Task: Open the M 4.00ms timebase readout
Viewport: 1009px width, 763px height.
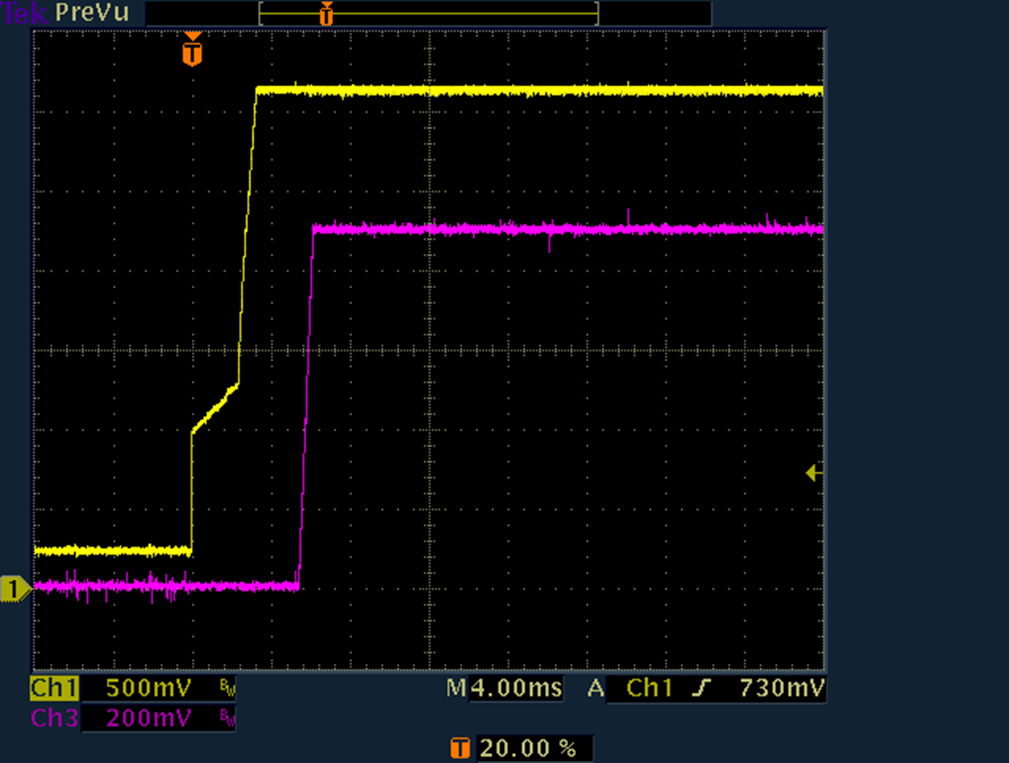Action: pyautogui.click(x=505, y=689)
